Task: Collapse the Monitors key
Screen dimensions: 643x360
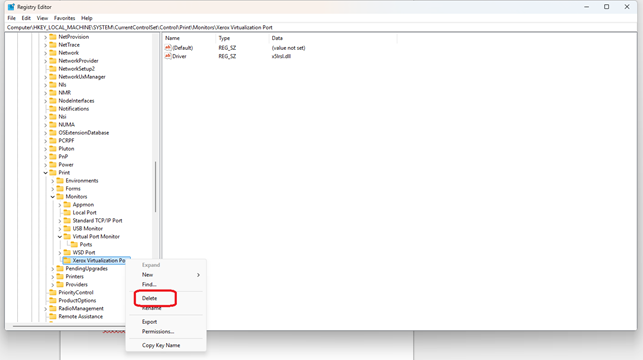Action: pos(53,197)
